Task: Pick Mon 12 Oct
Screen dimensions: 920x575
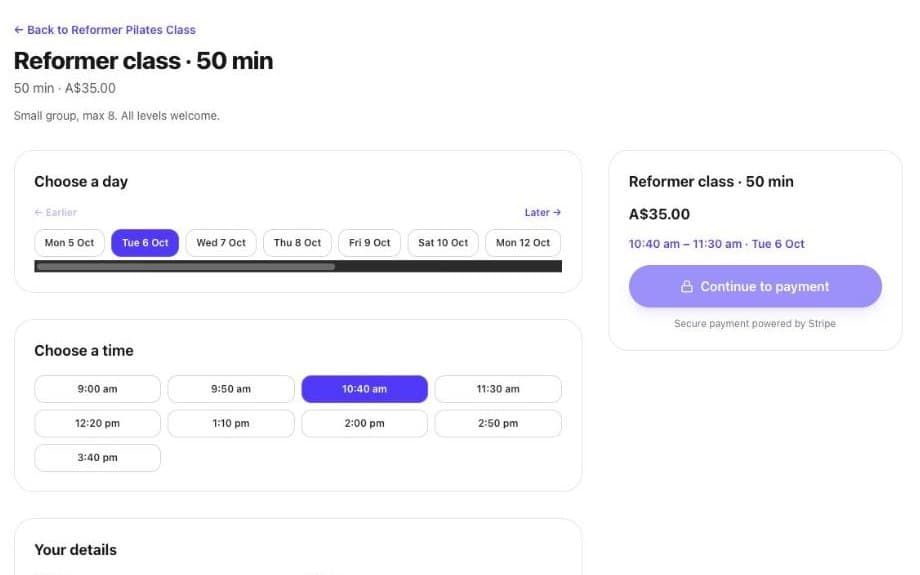Action: pyautogui.click(x=523, y=243)
